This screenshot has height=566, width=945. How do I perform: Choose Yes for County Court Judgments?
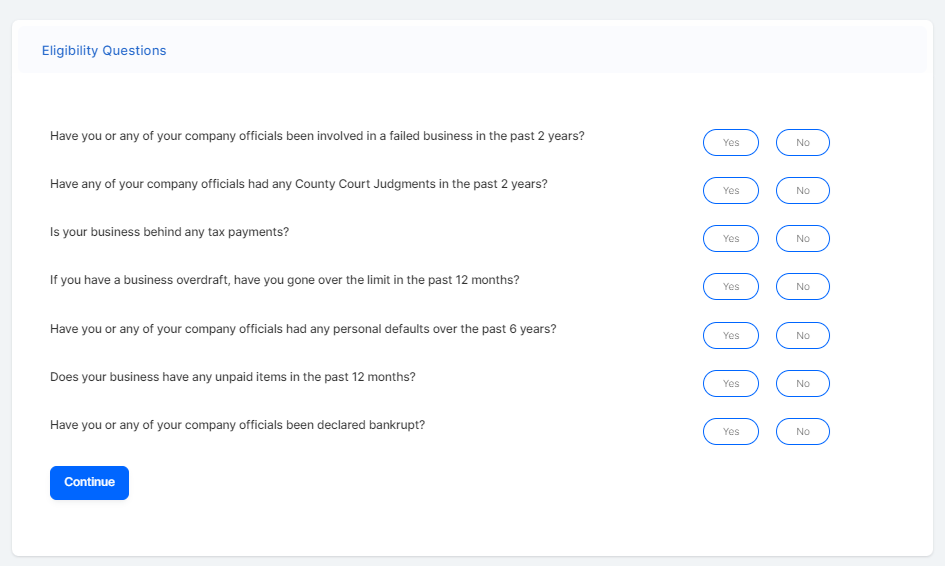point(731,191)
